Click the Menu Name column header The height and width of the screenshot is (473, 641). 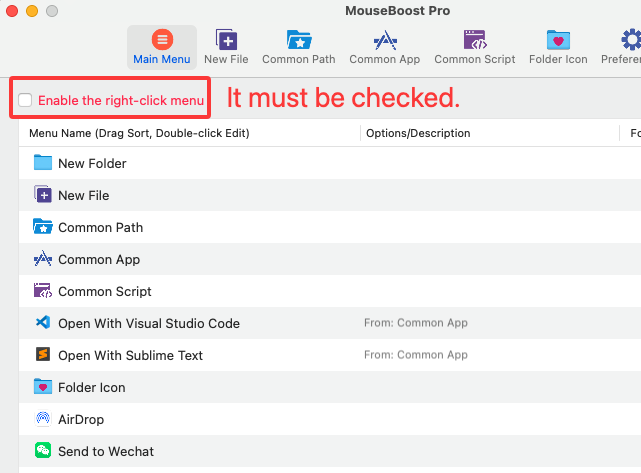pyautogui.click(x=139, y=133)
